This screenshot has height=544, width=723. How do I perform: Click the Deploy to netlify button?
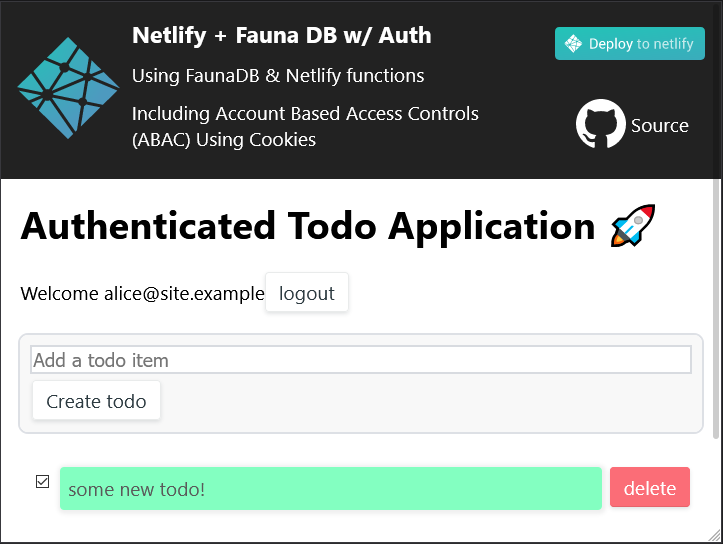[629, 43]
